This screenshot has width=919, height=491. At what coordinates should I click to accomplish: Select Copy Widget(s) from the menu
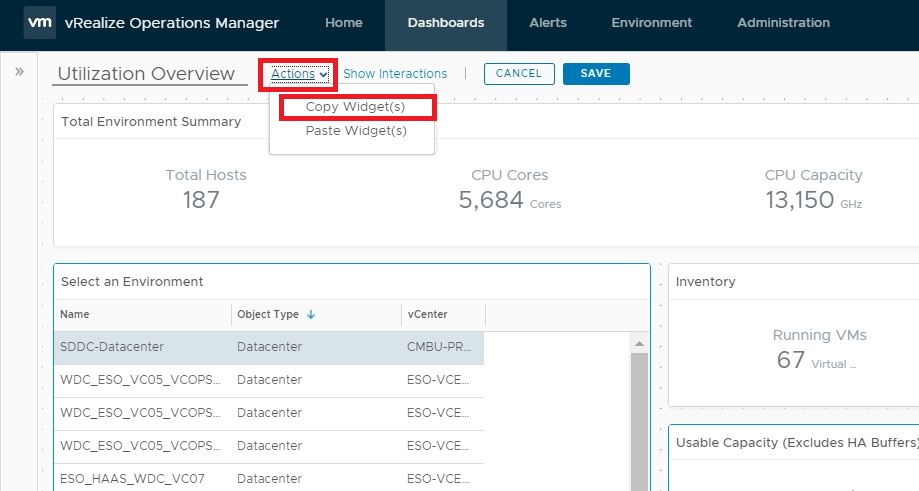pyautogui.click(x=356, y=107)
